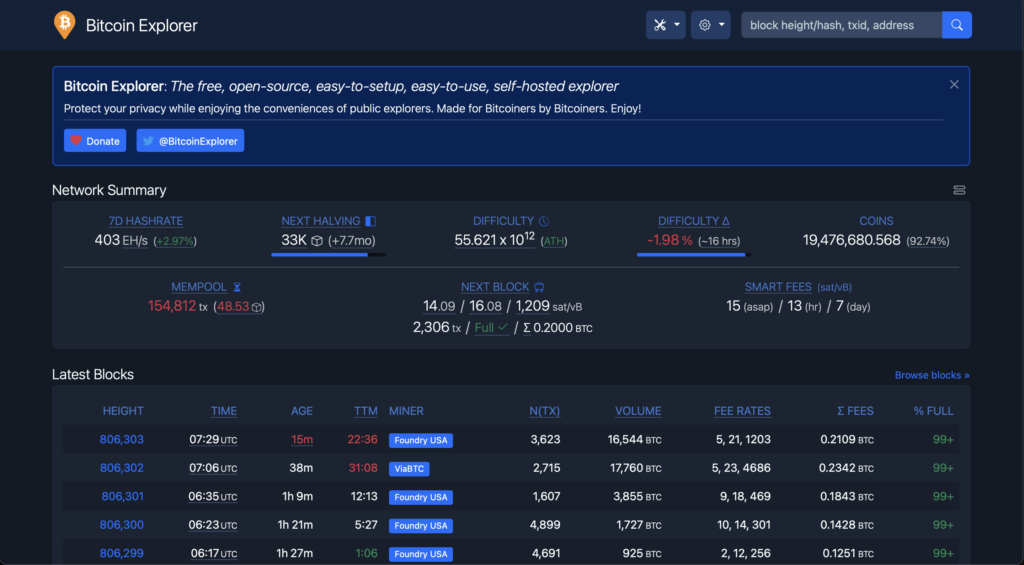Open block 806,300

point(121,525)
